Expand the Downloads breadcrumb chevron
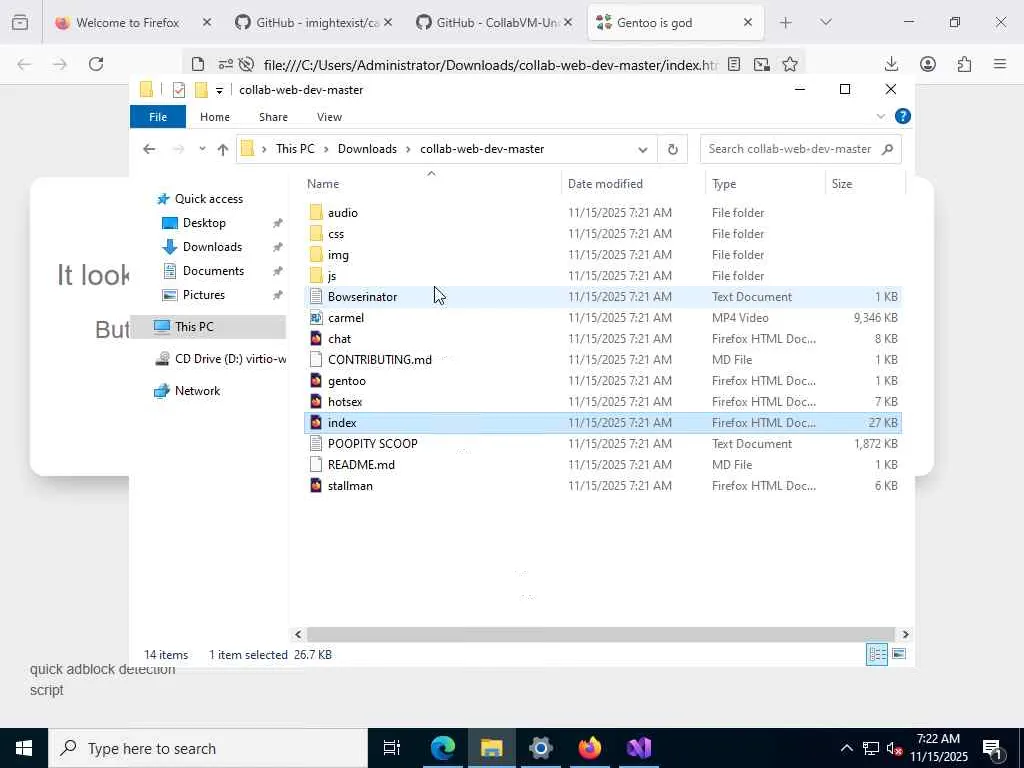The width and height of the screenshot is (1024, 768). (x=408, y=150)
